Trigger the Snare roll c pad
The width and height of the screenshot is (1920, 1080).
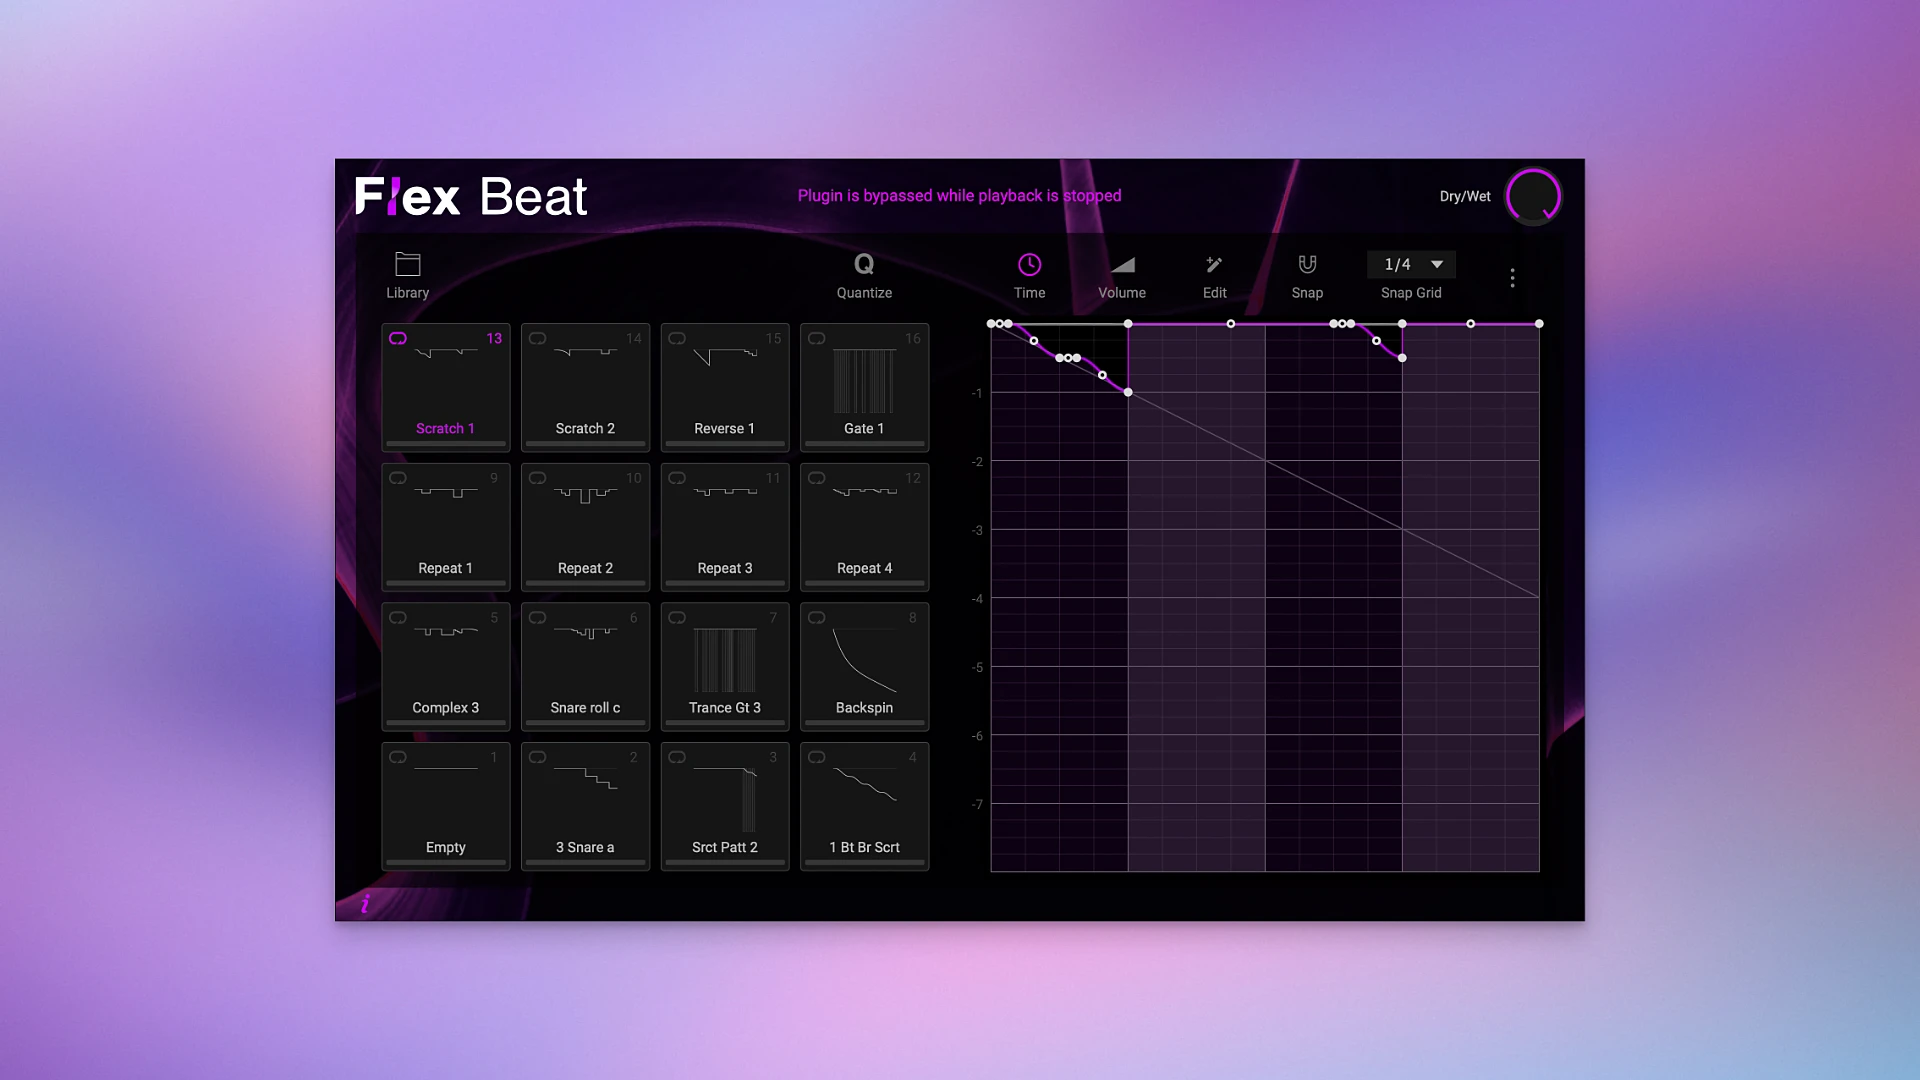(x=584, y=666)
